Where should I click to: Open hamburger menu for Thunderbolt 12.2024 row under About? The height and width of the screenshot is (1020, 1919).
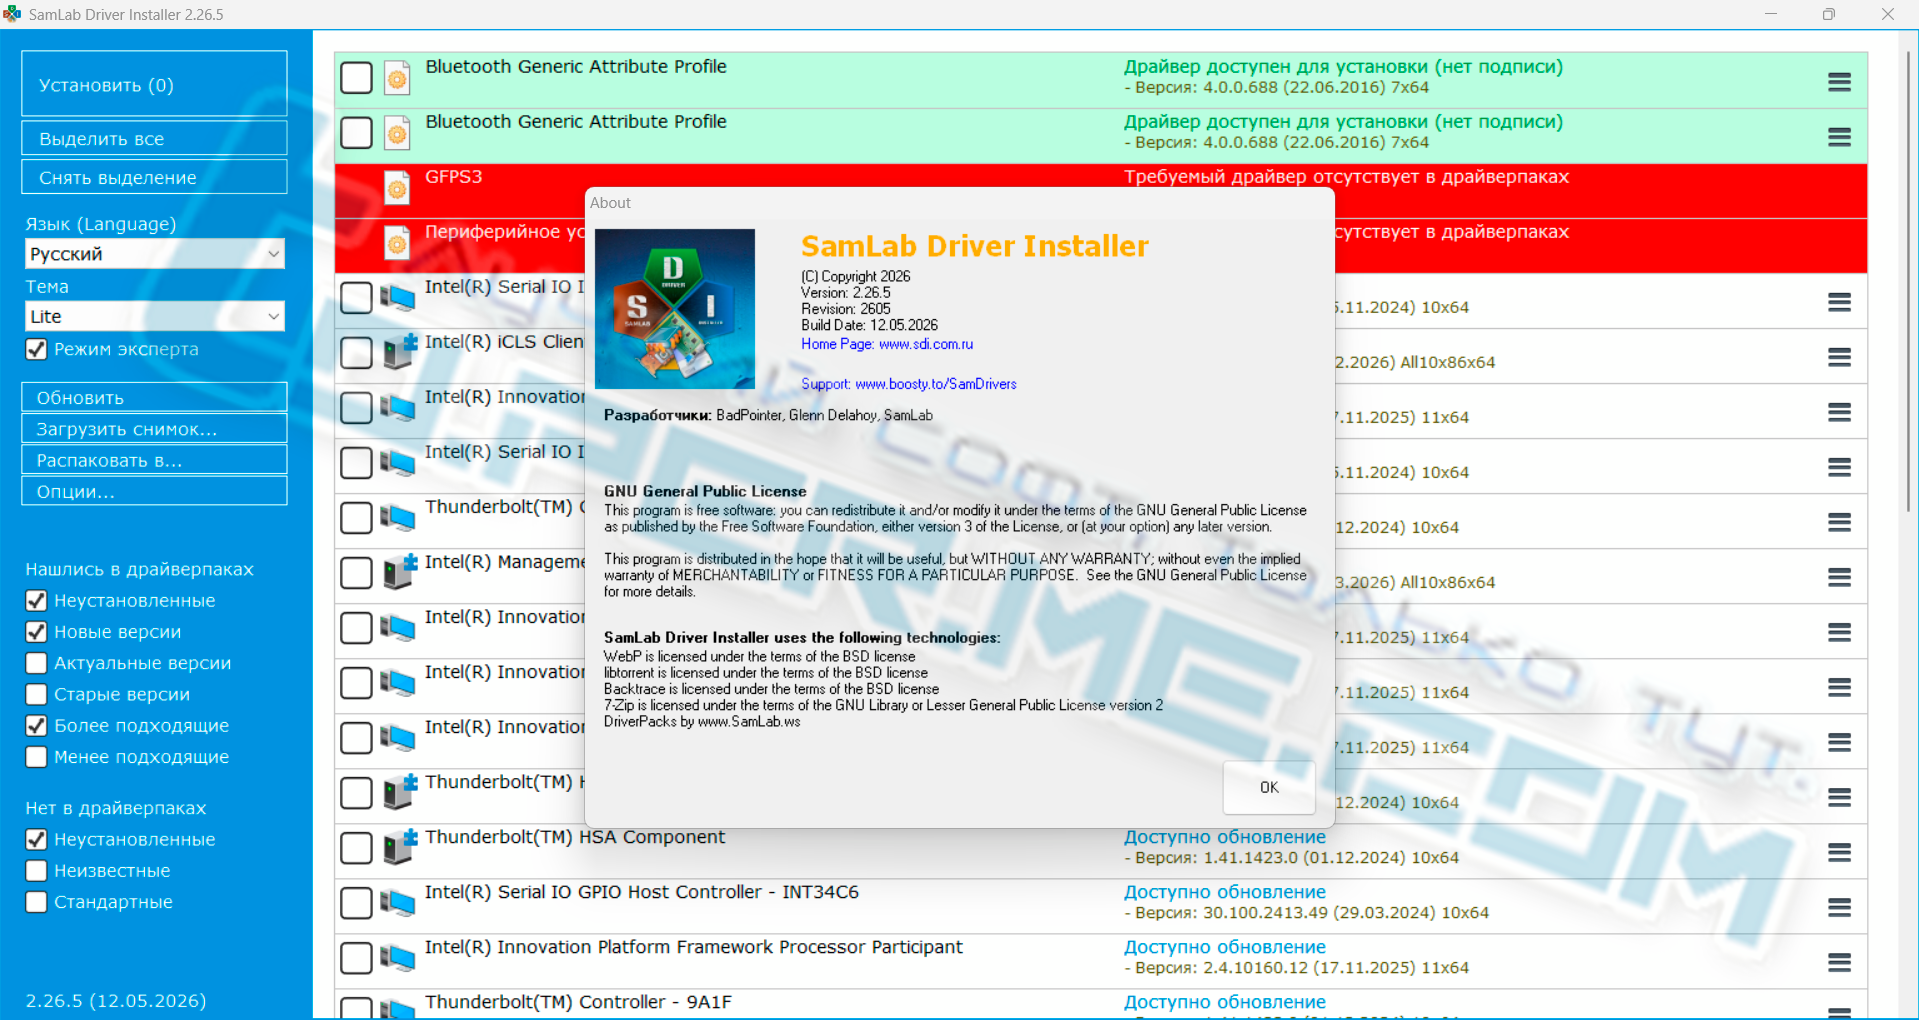point(1839,522)
